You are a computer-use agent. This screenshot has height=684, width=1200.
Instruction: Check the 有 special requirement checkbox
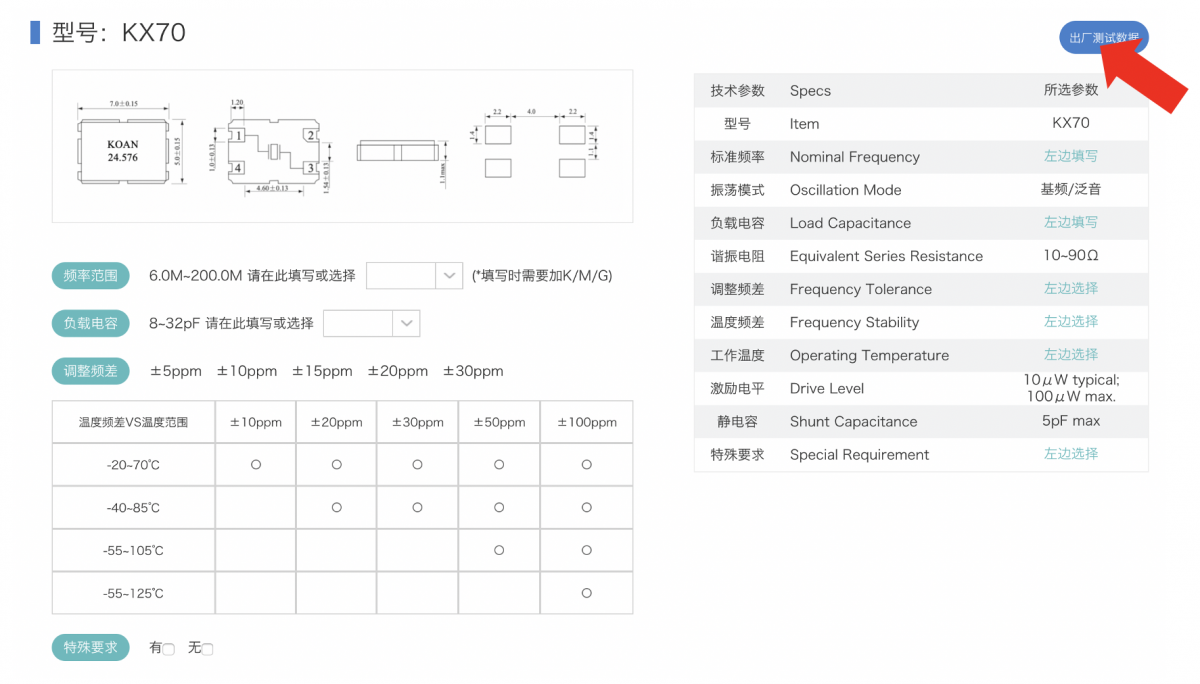168,649
